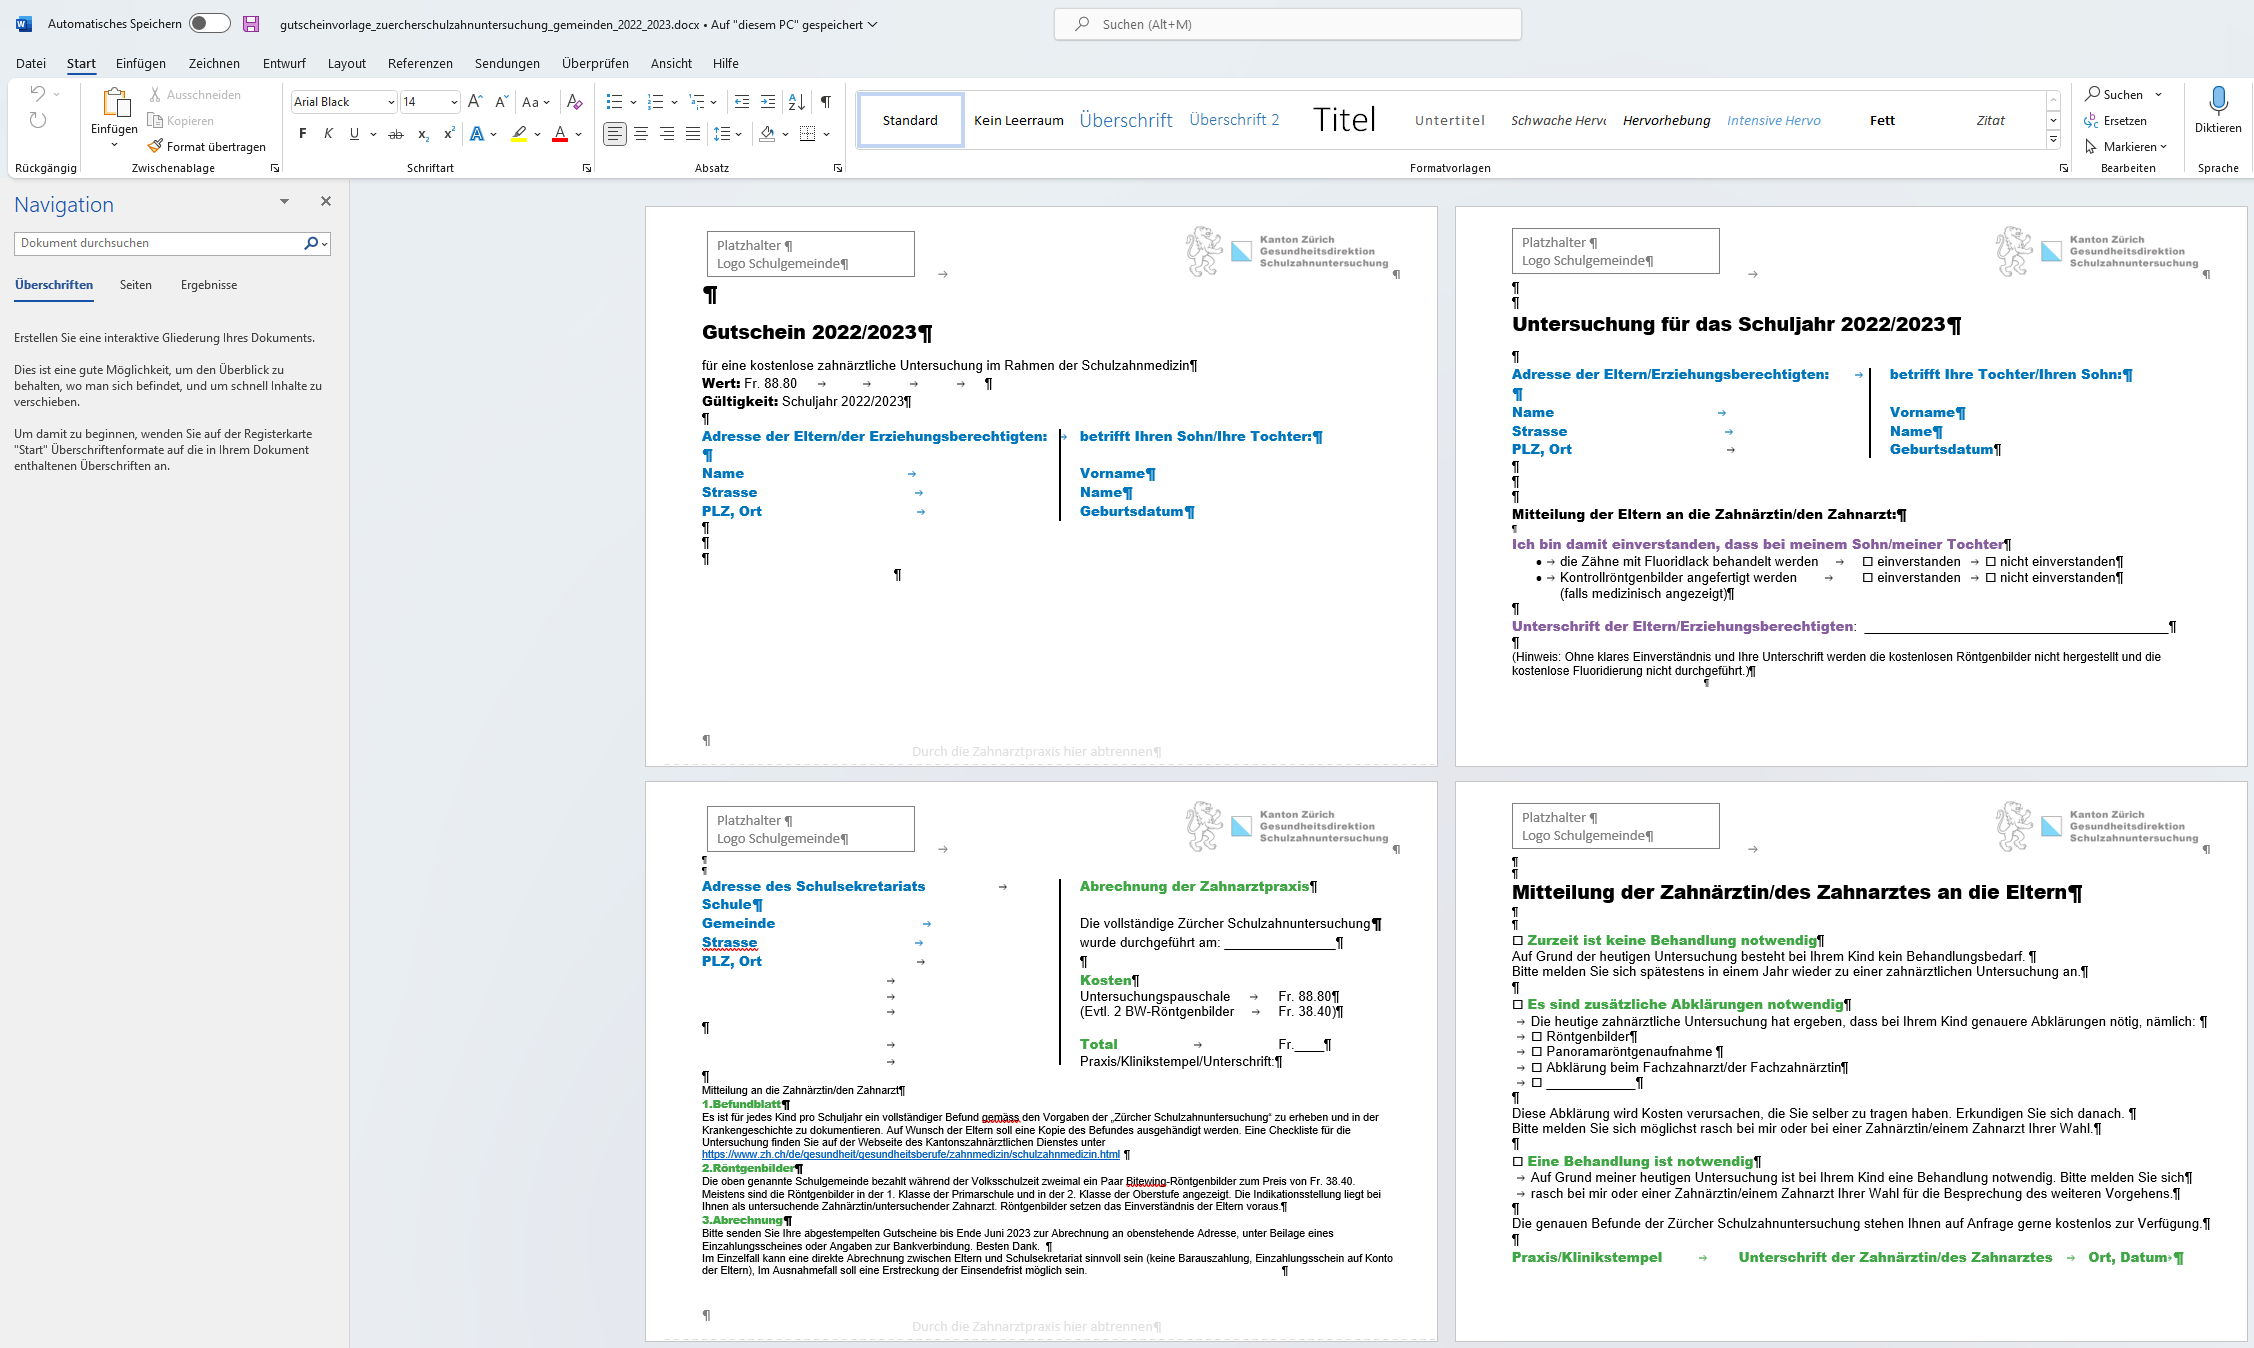
Task: Apply Kein Leerraum style
Action: point(1019,120)
